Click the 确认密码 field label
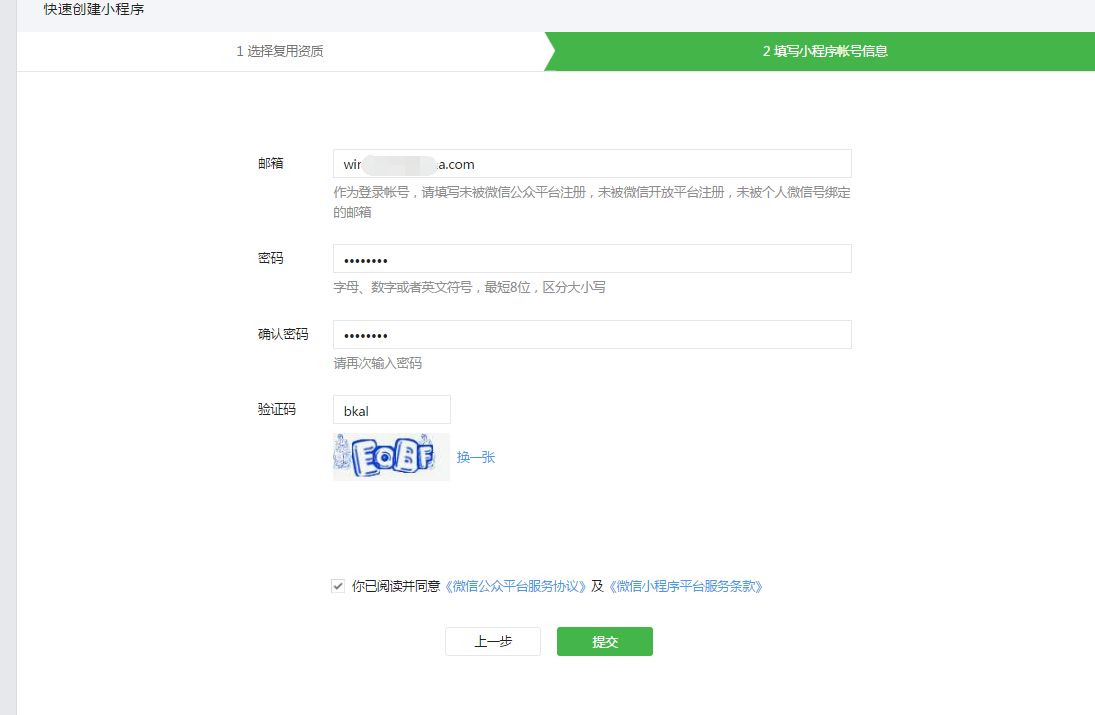1095x715 pixels. tap(283, 334)
